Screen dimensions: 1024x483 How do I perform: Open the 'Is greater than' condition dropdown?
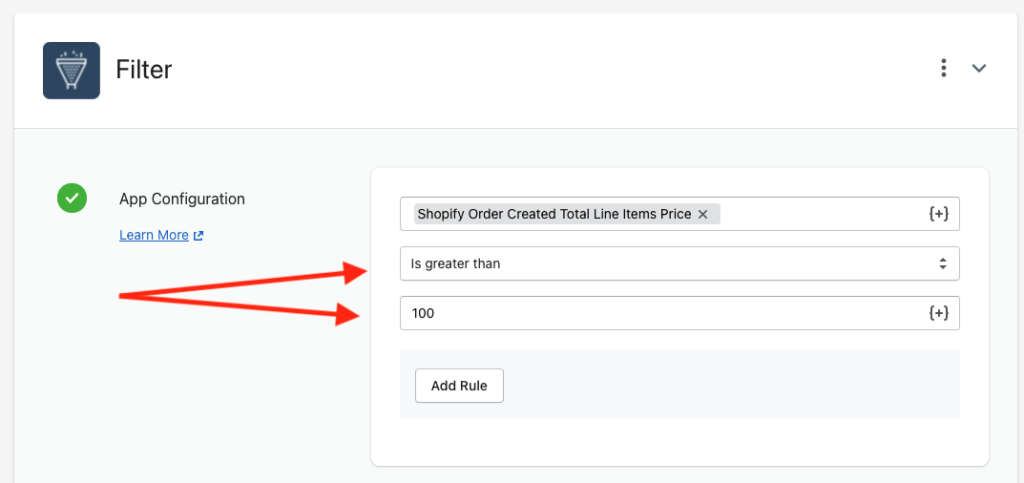680,264
